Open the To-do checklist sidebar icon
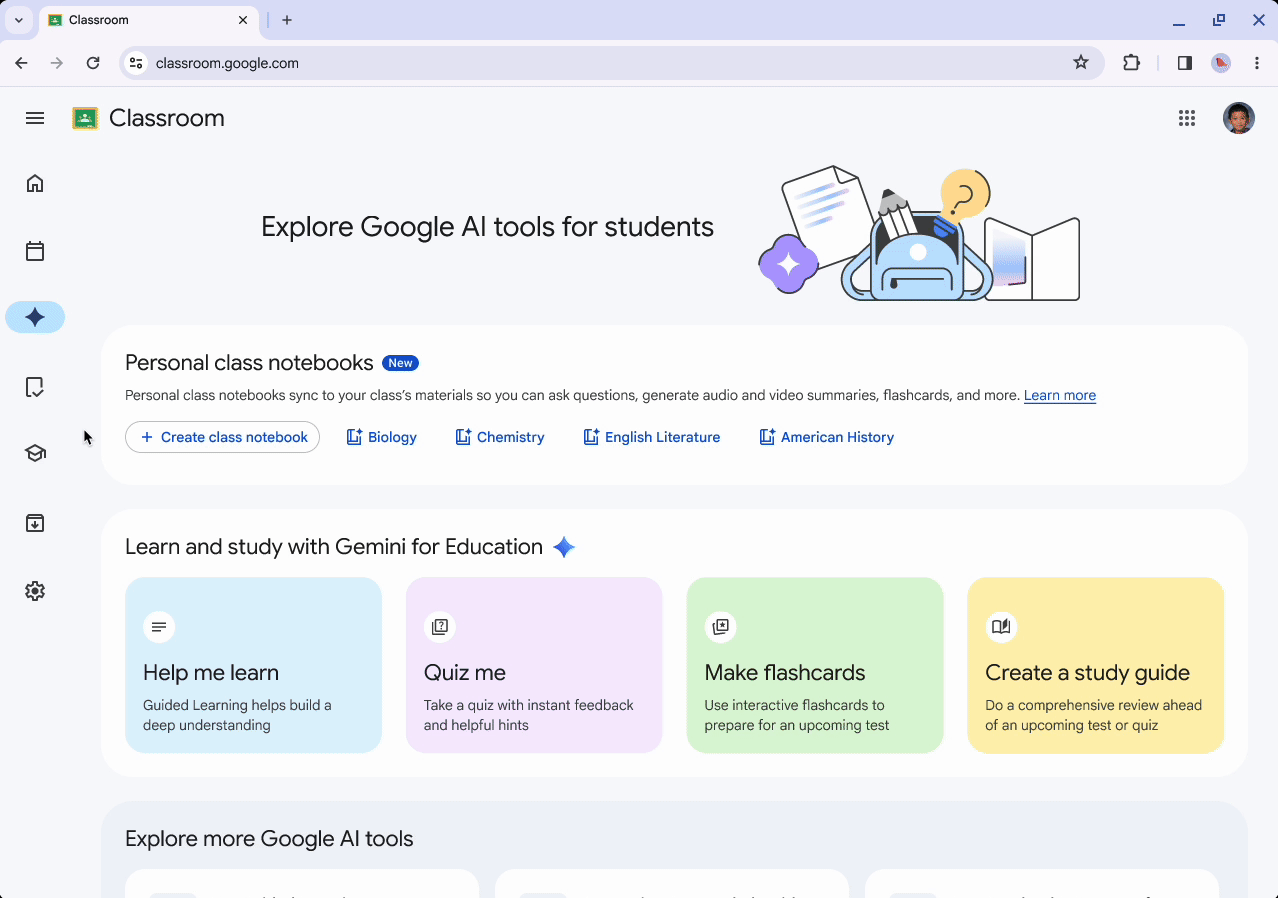The width and height of the screenshot is (1278, 898). [35, 387]
